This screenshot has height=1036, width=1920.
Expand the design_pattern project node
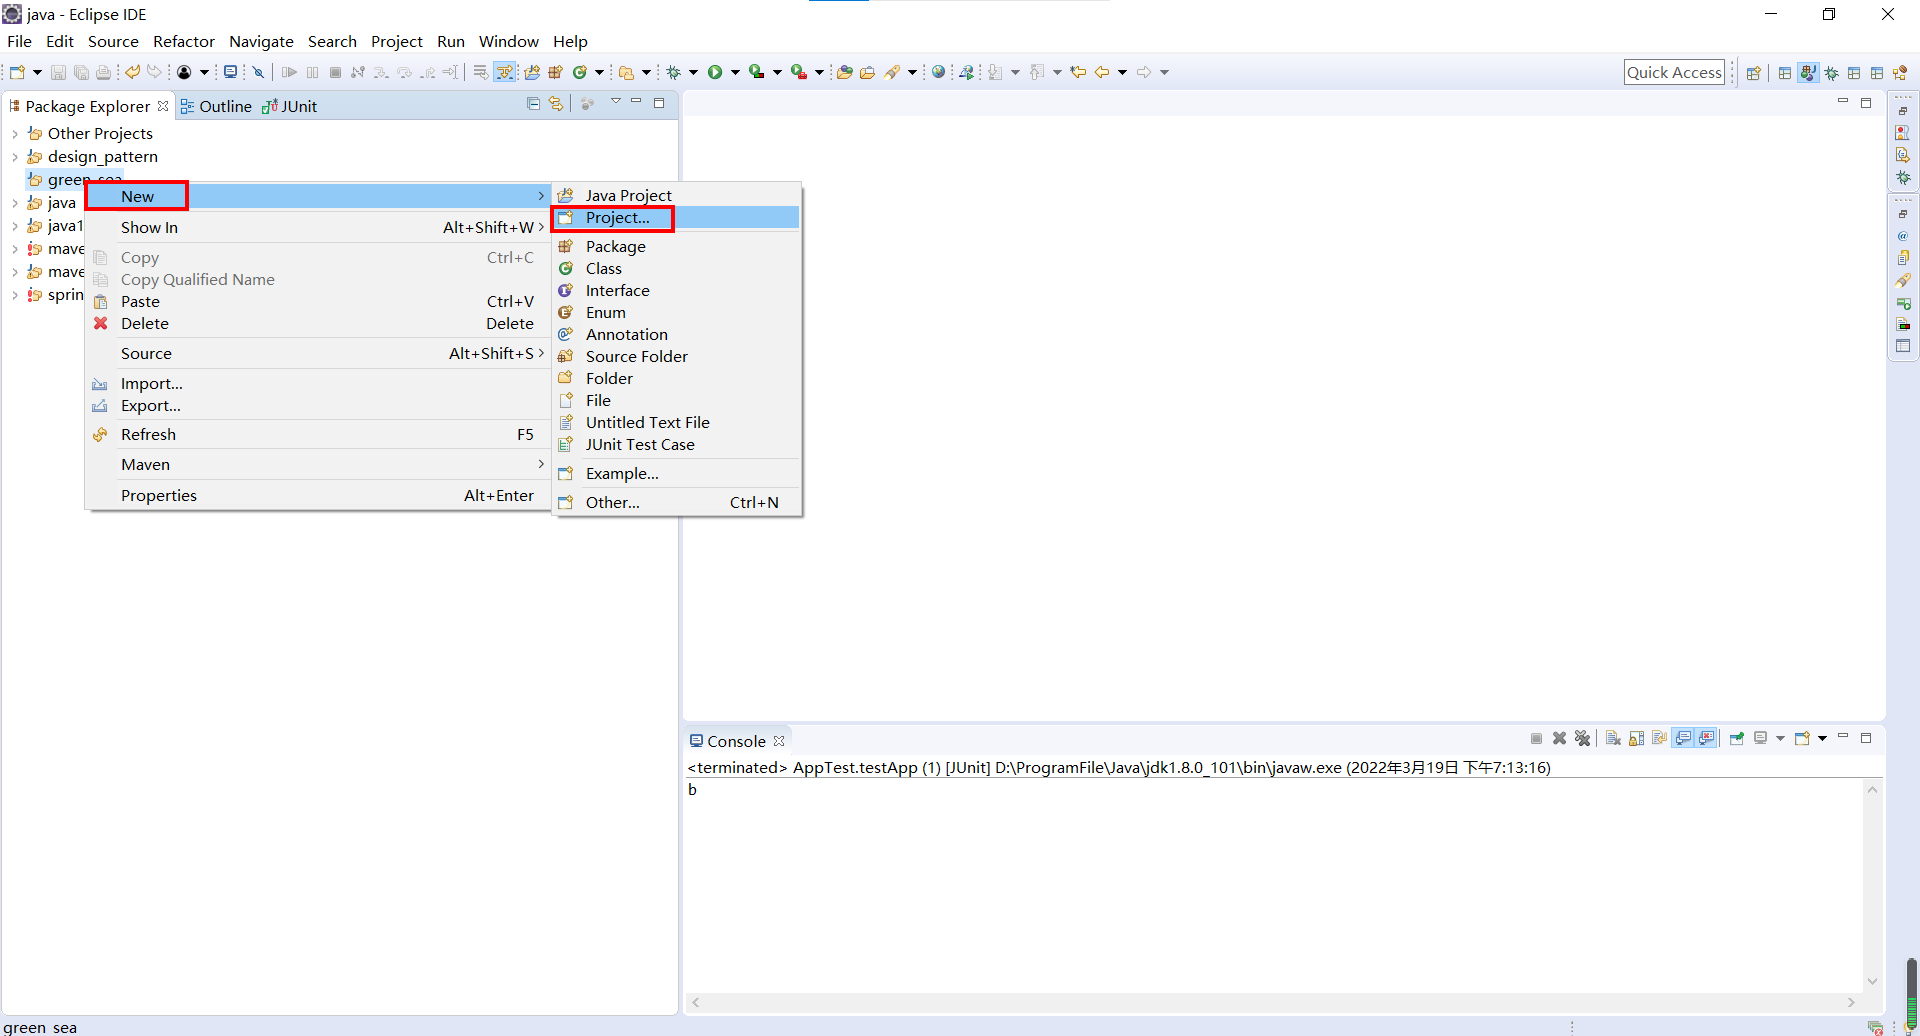click(x=15, y=157)
